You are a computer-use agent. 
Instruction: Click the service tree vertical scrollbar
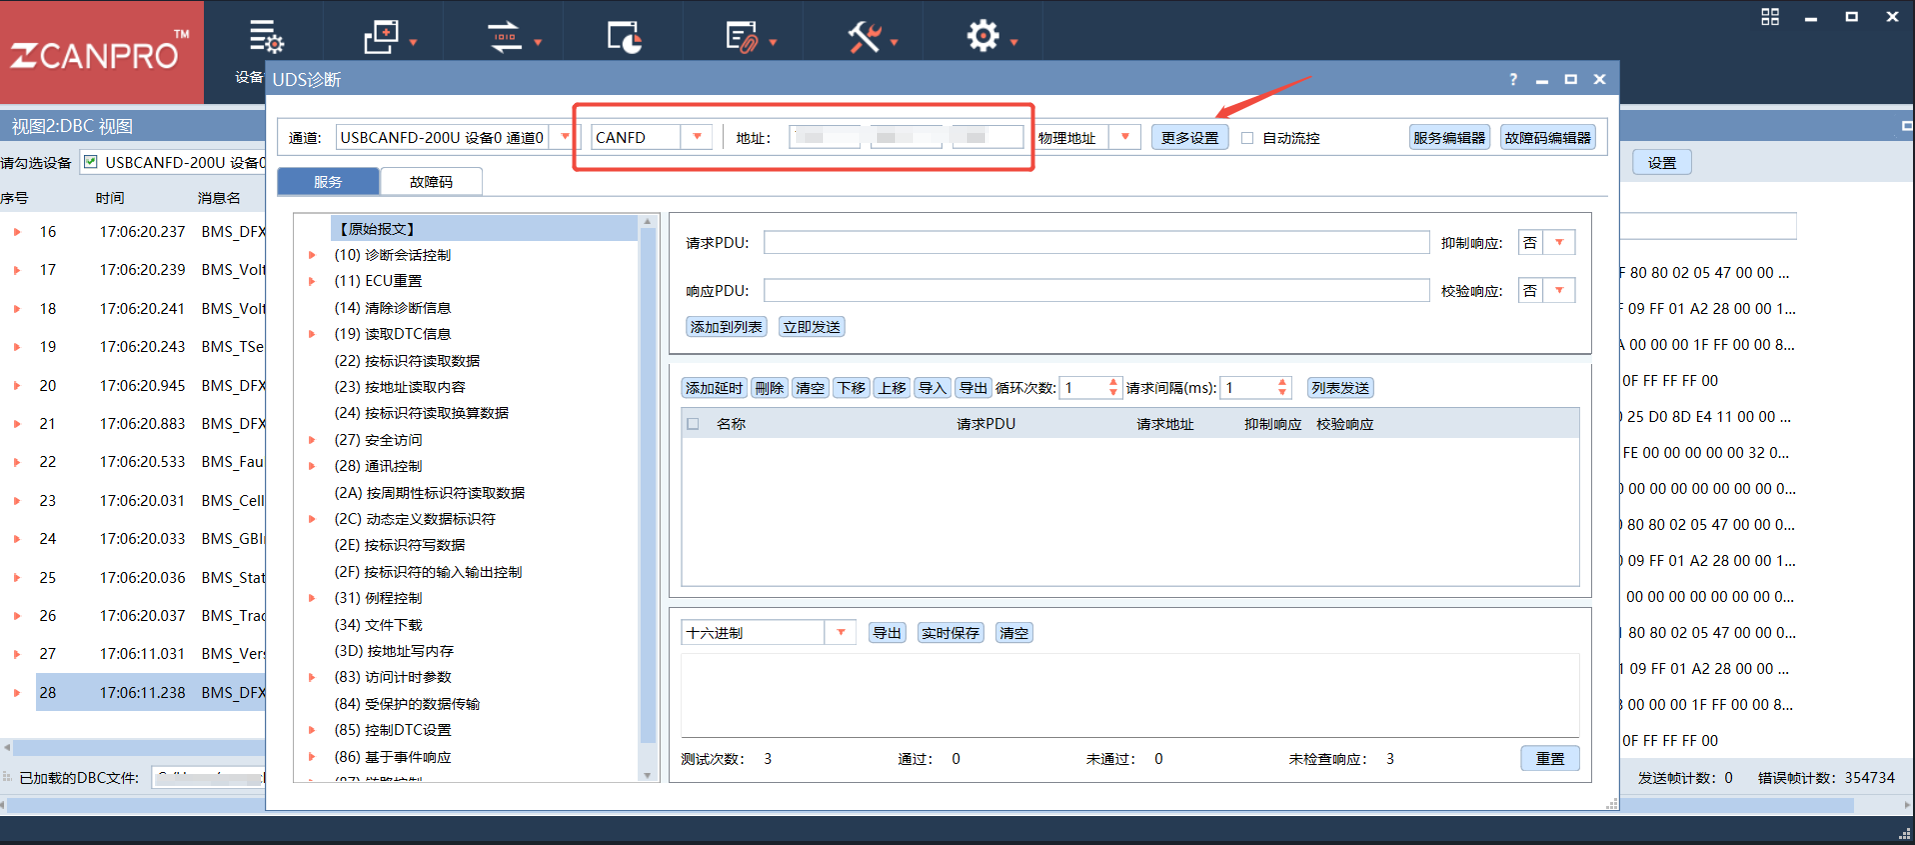click(647, 485)
